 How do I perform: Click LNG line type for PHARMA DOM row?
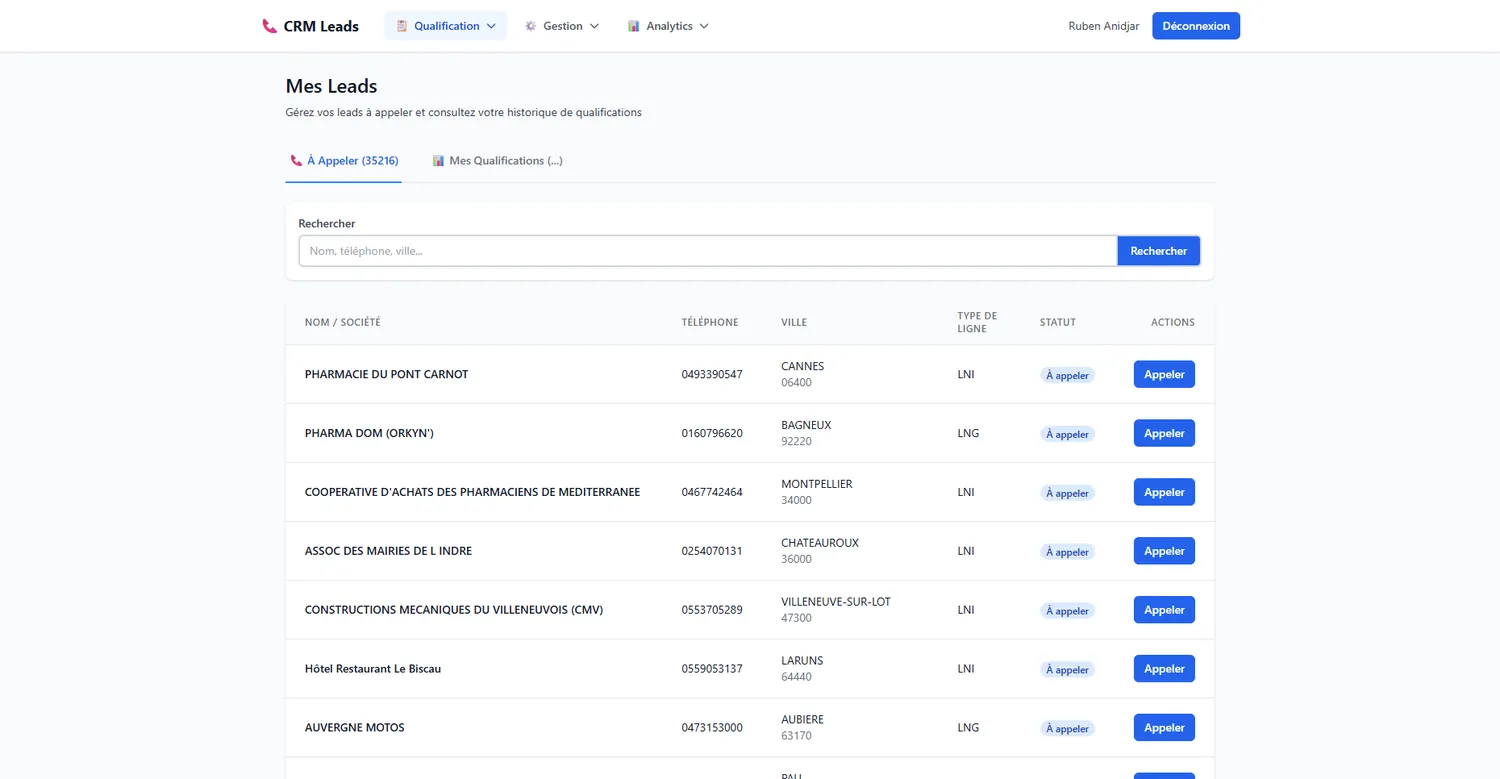click(x=968, y=433)
